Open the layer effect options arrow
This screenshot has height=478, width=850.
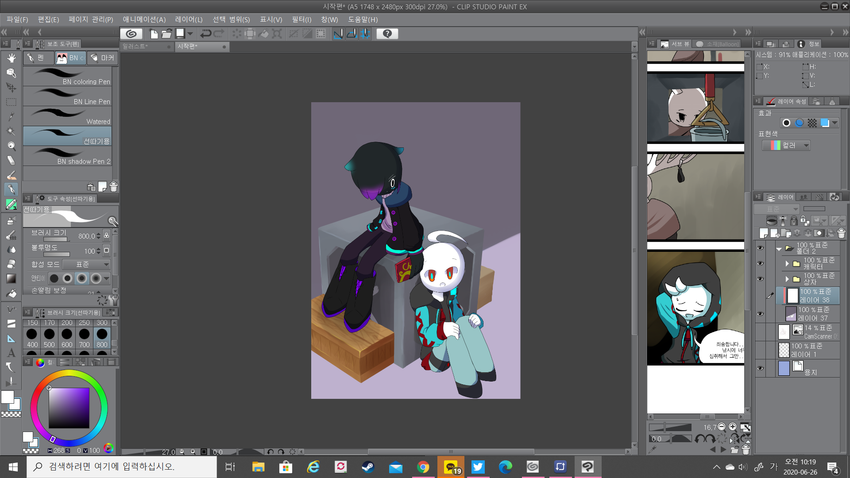click(x=835, y=123)
